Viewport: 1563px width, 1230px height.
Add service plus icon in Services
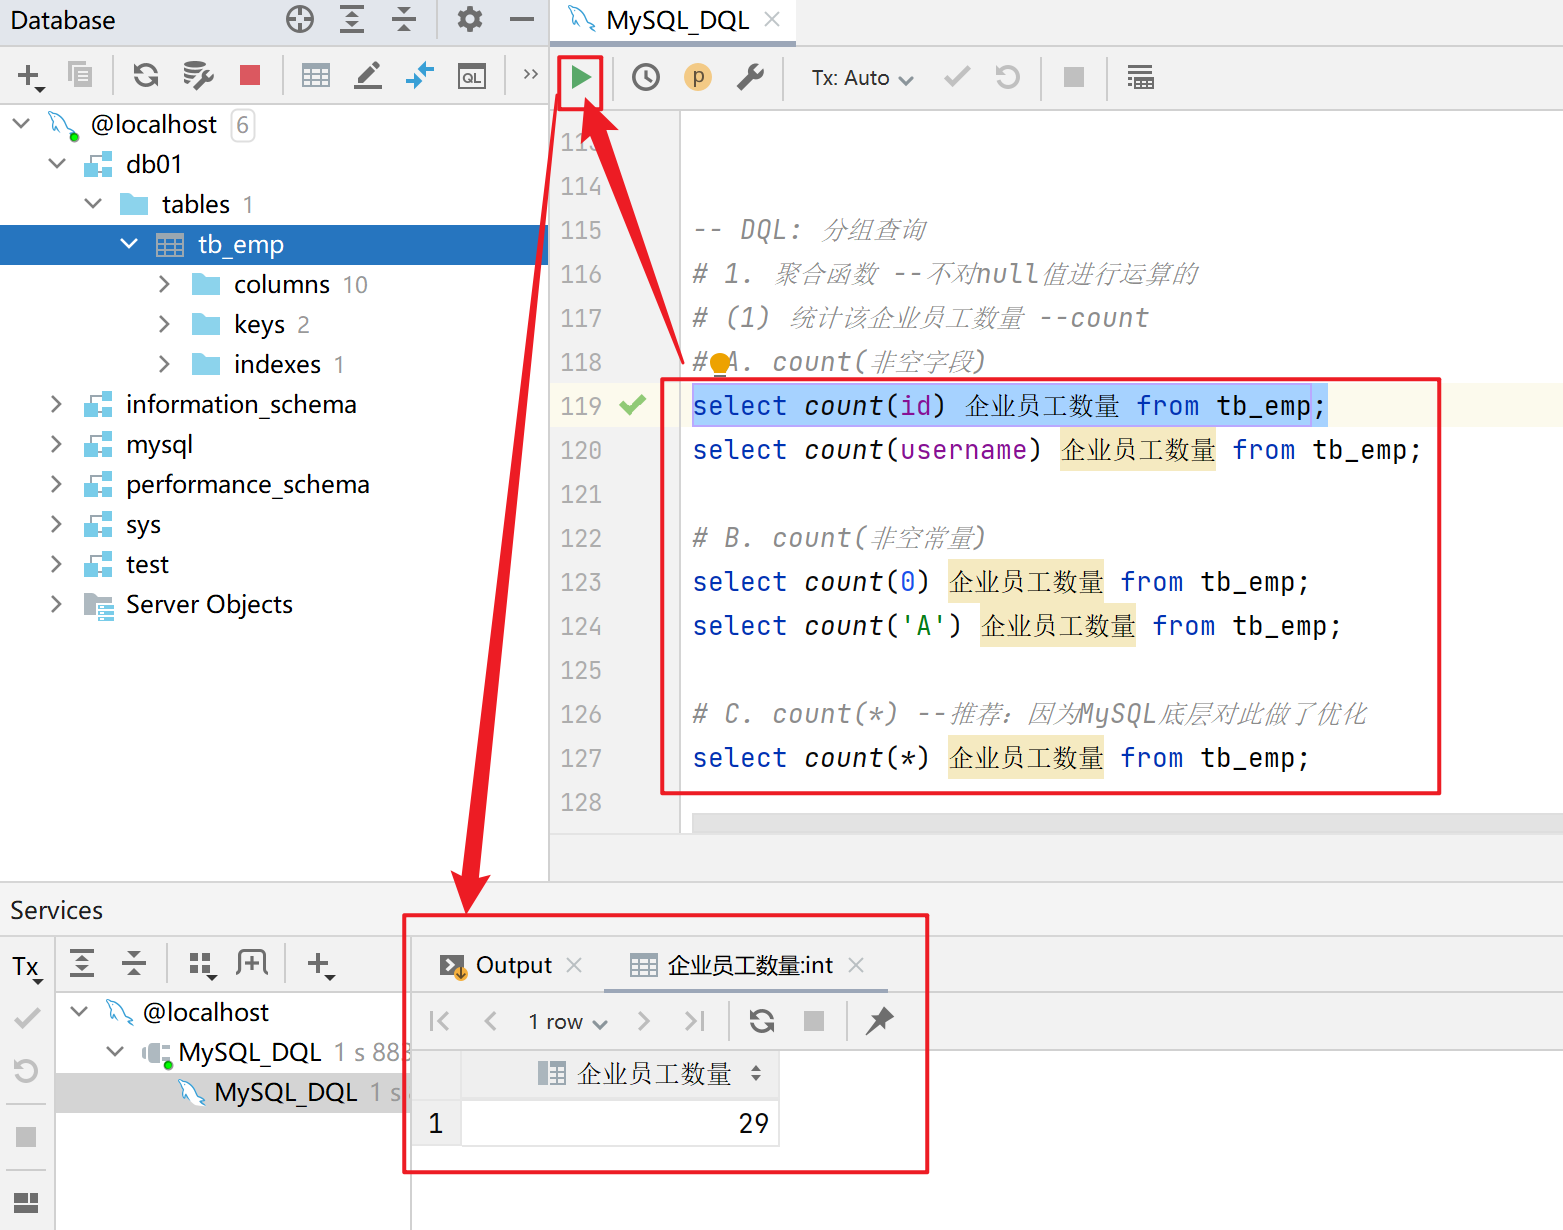coord(319,964)
